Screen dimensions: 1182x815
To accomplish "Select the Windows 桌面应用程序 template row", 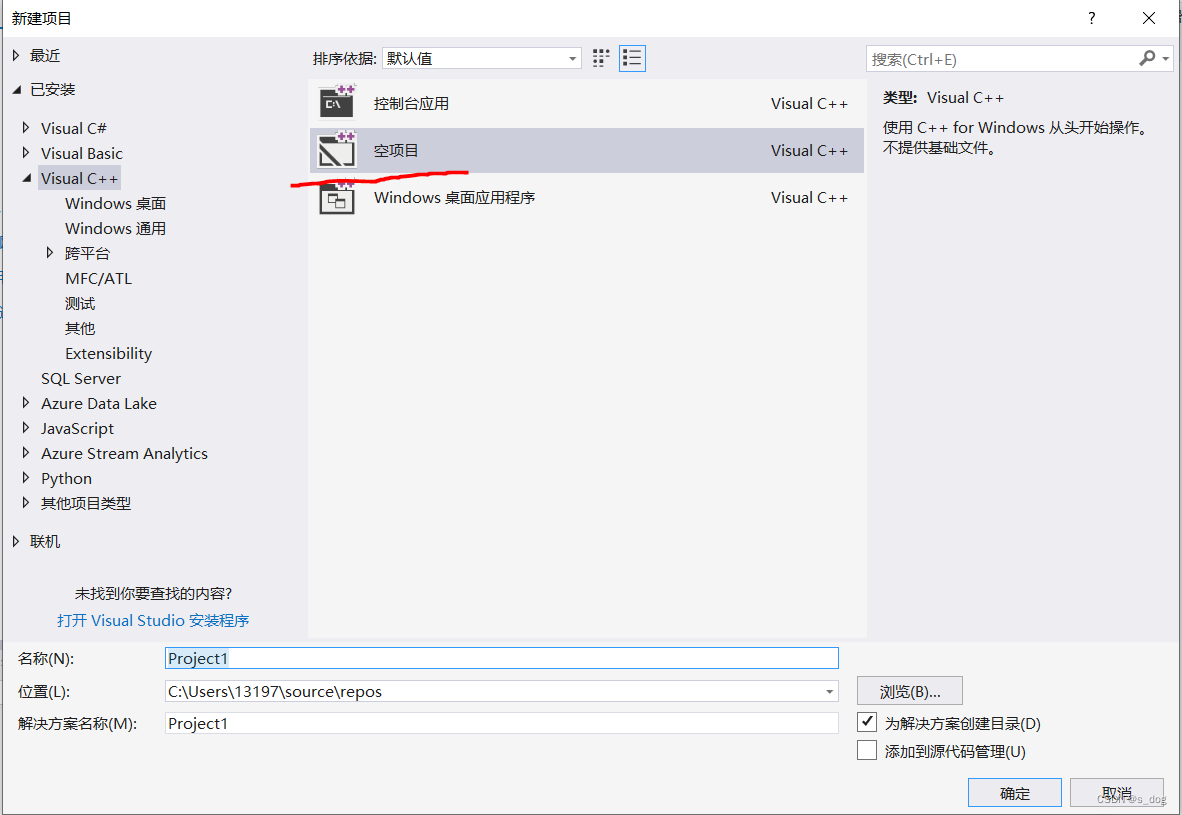I will point(586,198).
